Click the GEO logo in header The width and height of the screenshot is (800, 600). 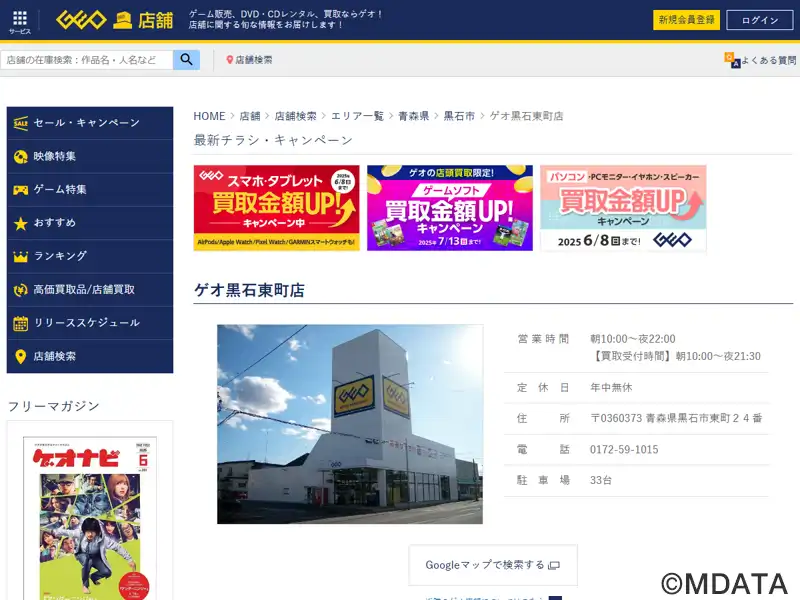coord(81,20)
